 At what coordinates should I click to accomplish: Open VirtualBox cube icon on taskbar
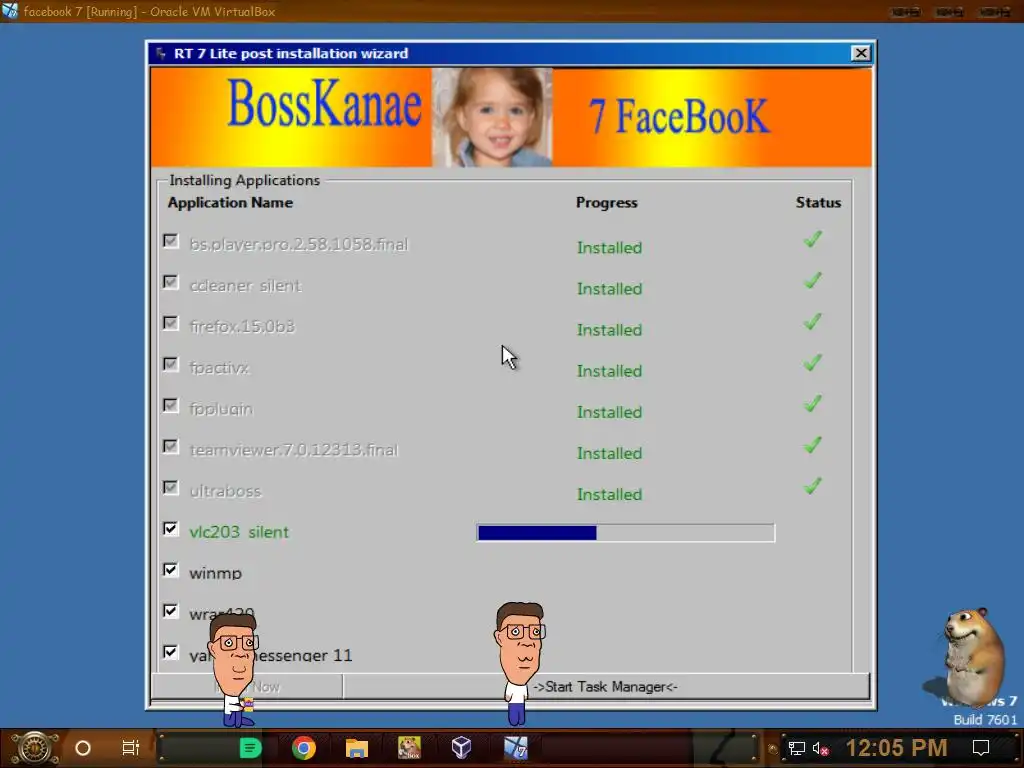[462, 748]
